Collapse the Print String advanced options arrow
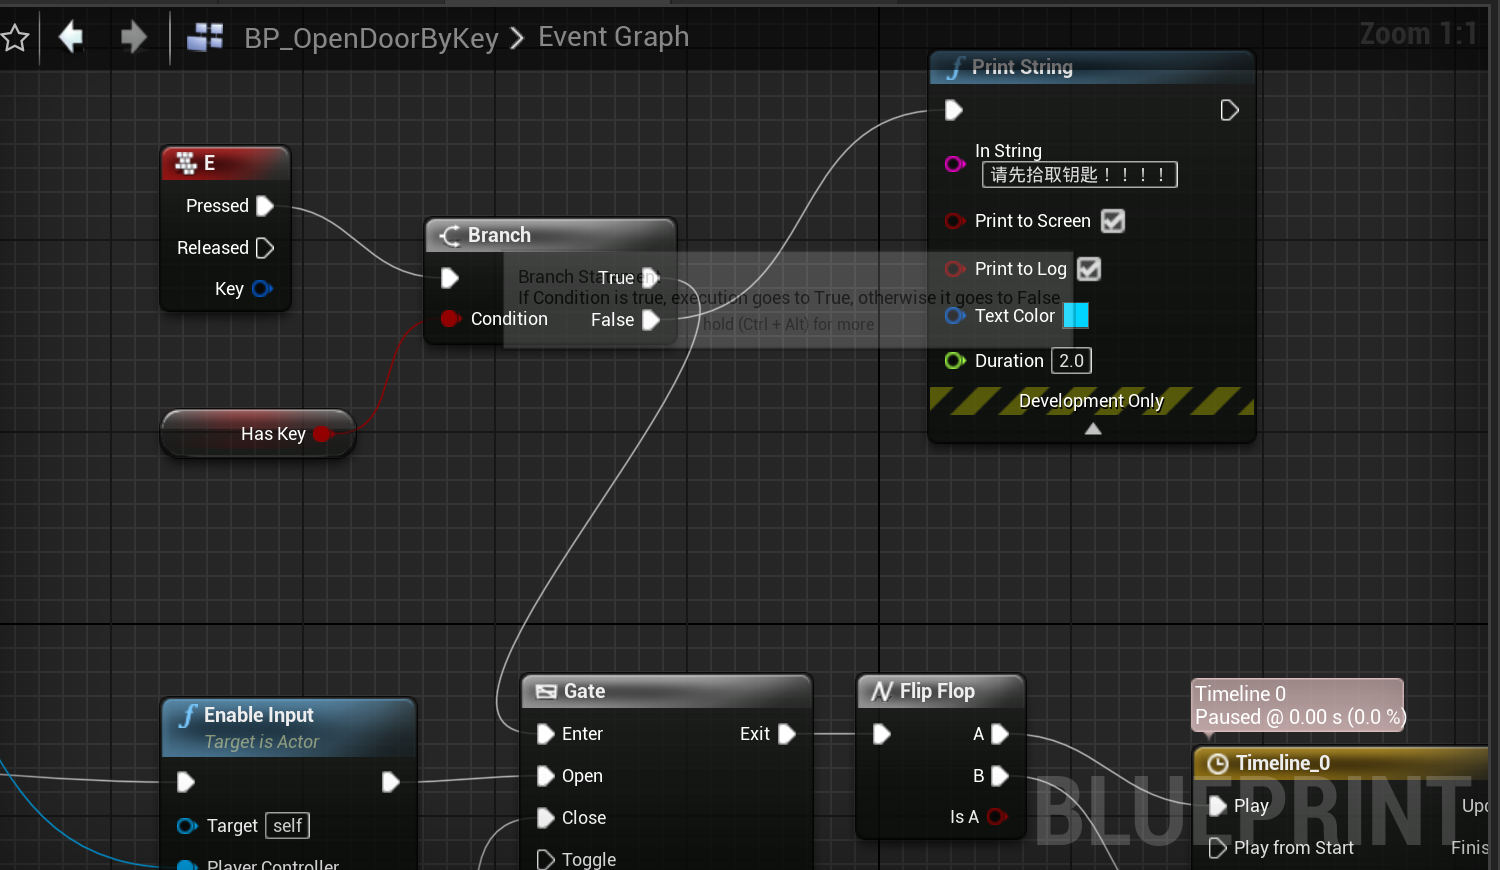Viewport: 1500px width, 870px height. (1093, 429)
